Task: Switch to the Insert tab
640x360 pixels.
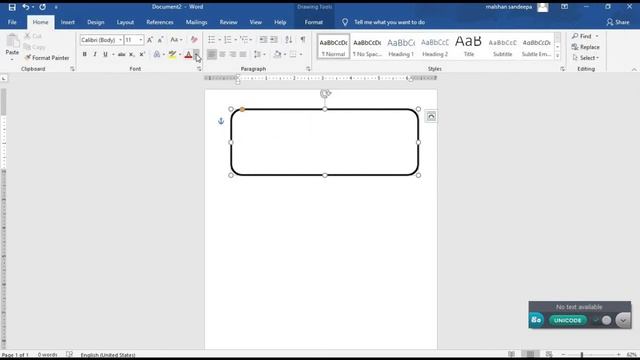Action: tap(68, 22)
